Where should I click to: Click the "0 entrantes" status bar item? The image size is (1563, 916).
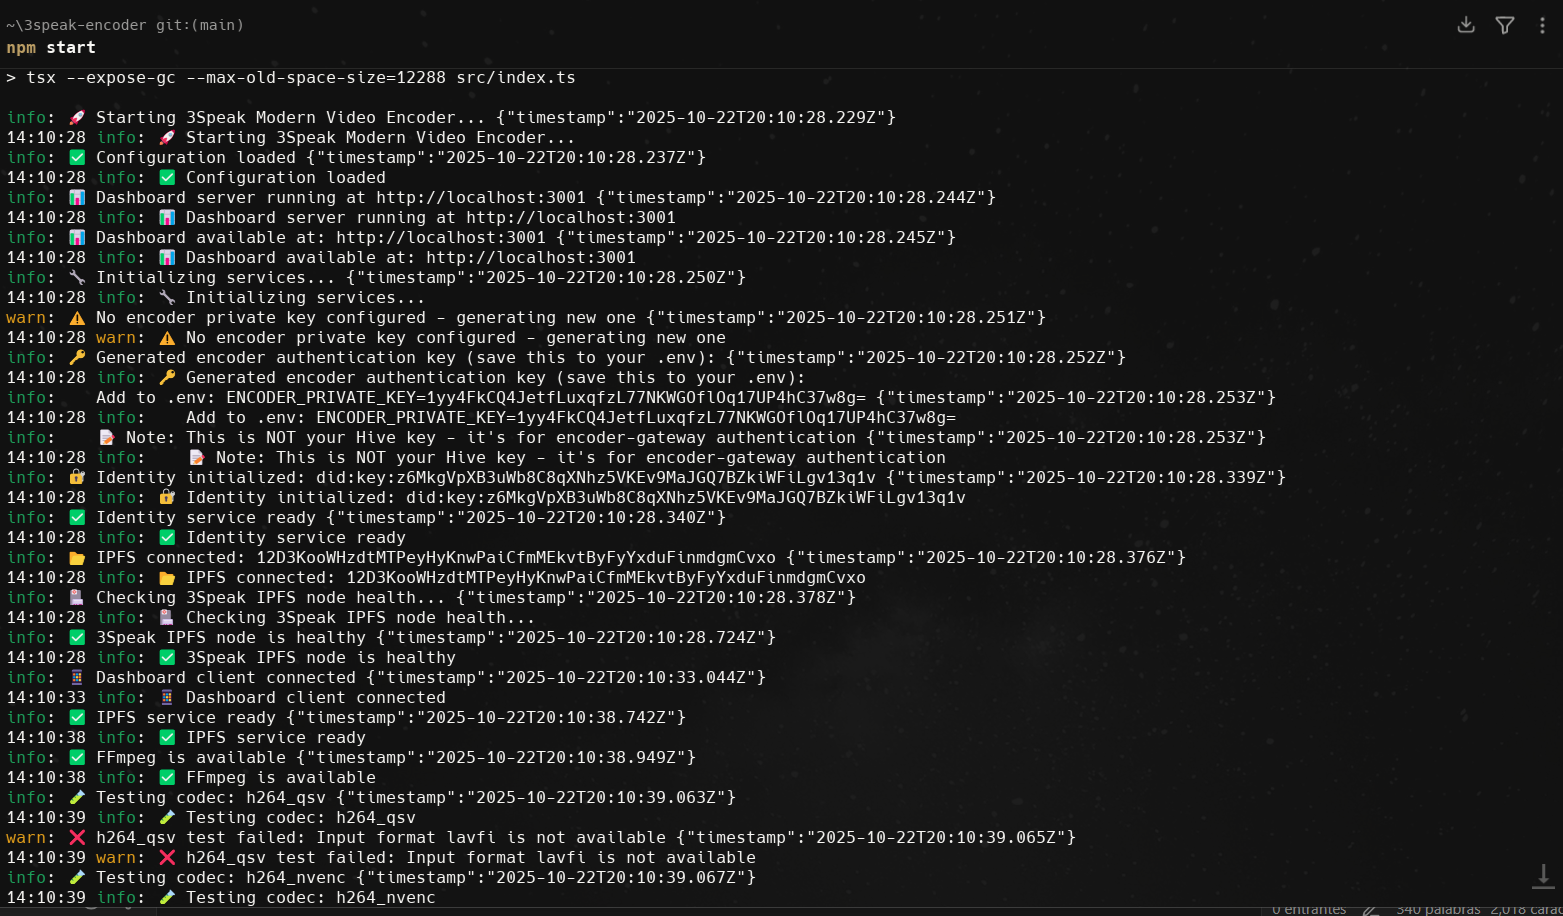(x=1309, y=910)
